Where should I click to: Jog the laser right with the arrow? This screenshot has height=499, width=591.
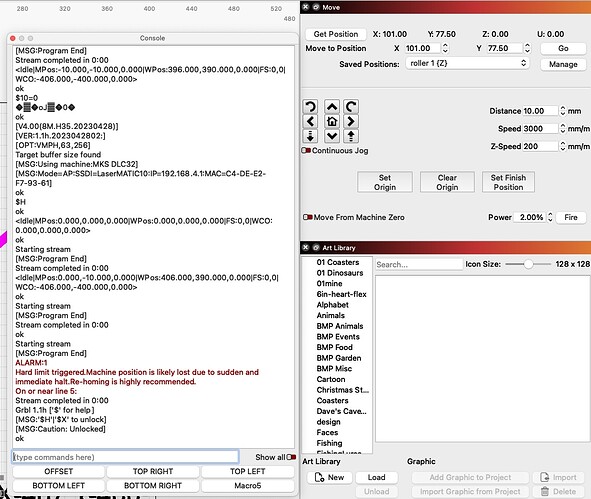point(351,121)
